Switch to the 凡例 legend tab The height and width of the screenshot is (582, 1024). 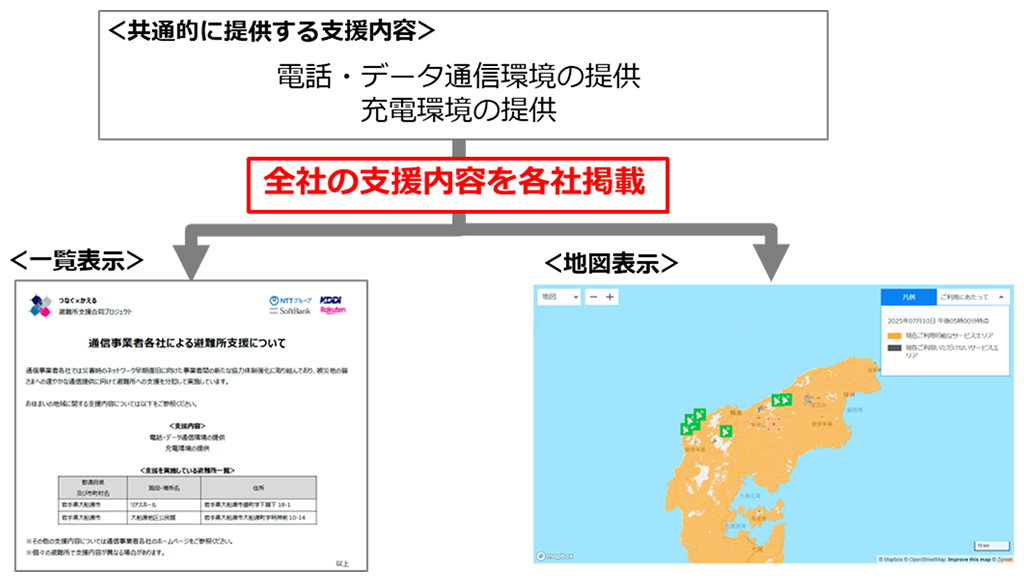908,297
